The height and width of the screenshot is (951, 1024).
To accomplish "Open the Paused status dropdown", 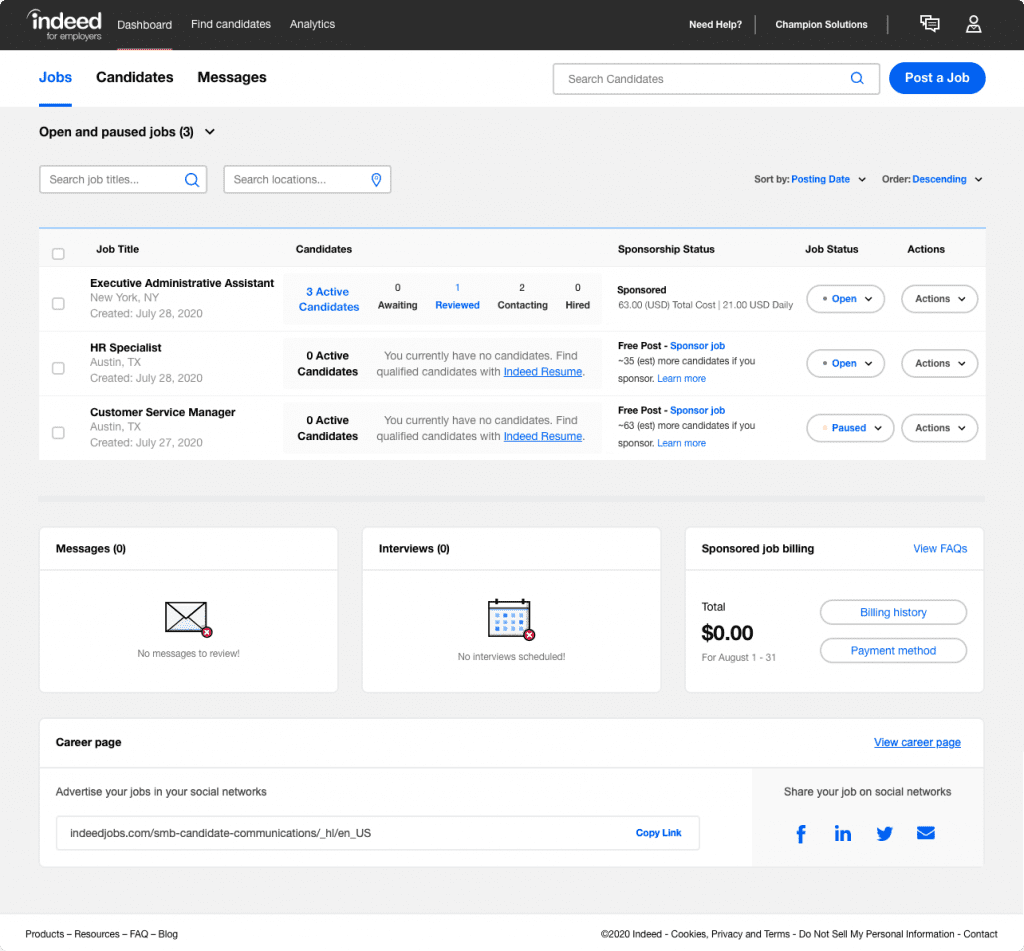I will tap(850, 427).
